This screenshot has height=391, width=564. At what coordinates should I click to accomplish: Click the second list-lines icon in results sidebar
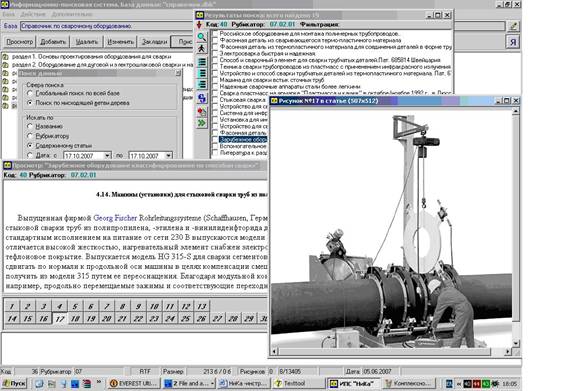(202, 73)
